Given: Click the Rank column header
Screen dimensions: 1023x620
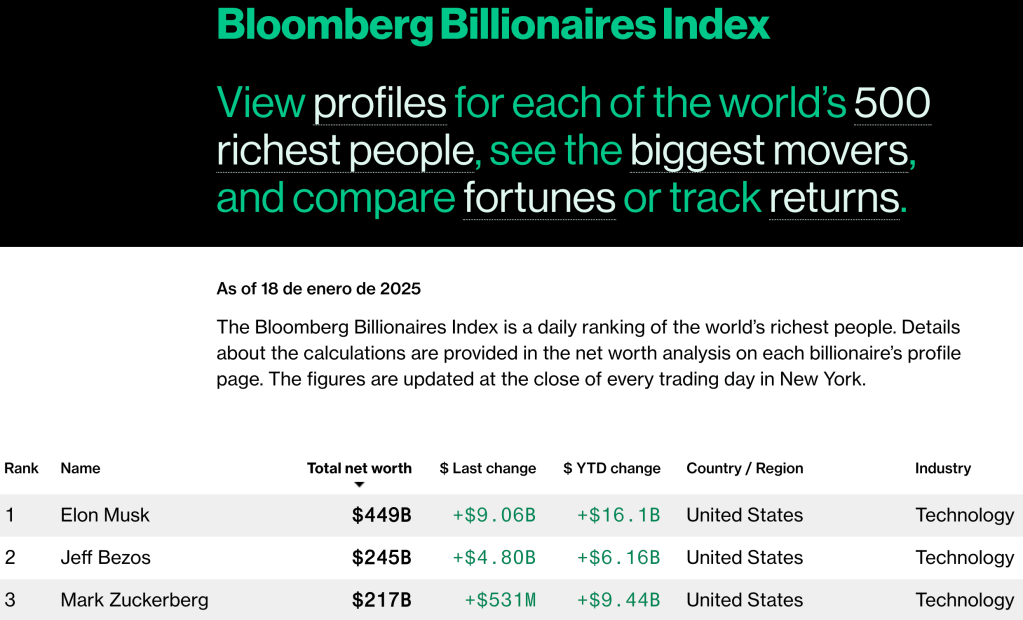Looking at the screenshot, I should (x=22, y=468).
